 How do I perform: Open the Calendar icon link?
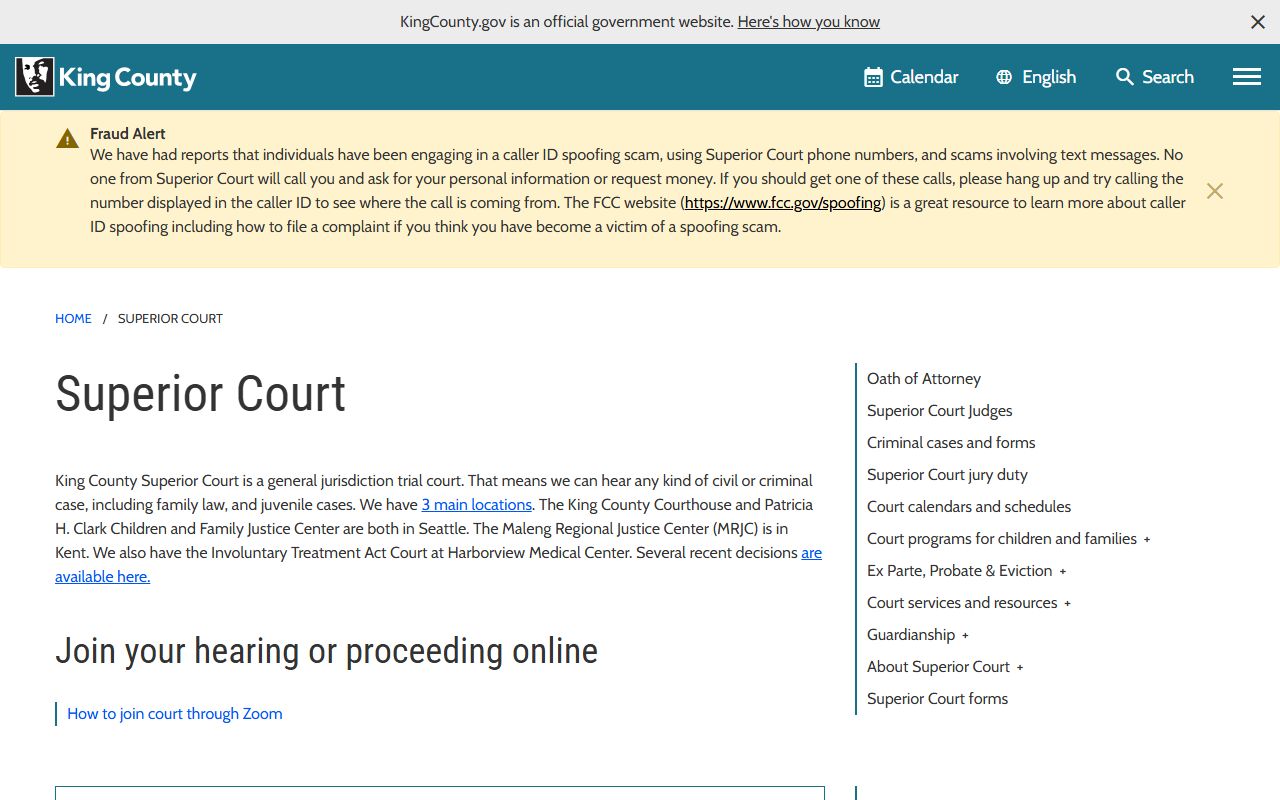[873, 77]
